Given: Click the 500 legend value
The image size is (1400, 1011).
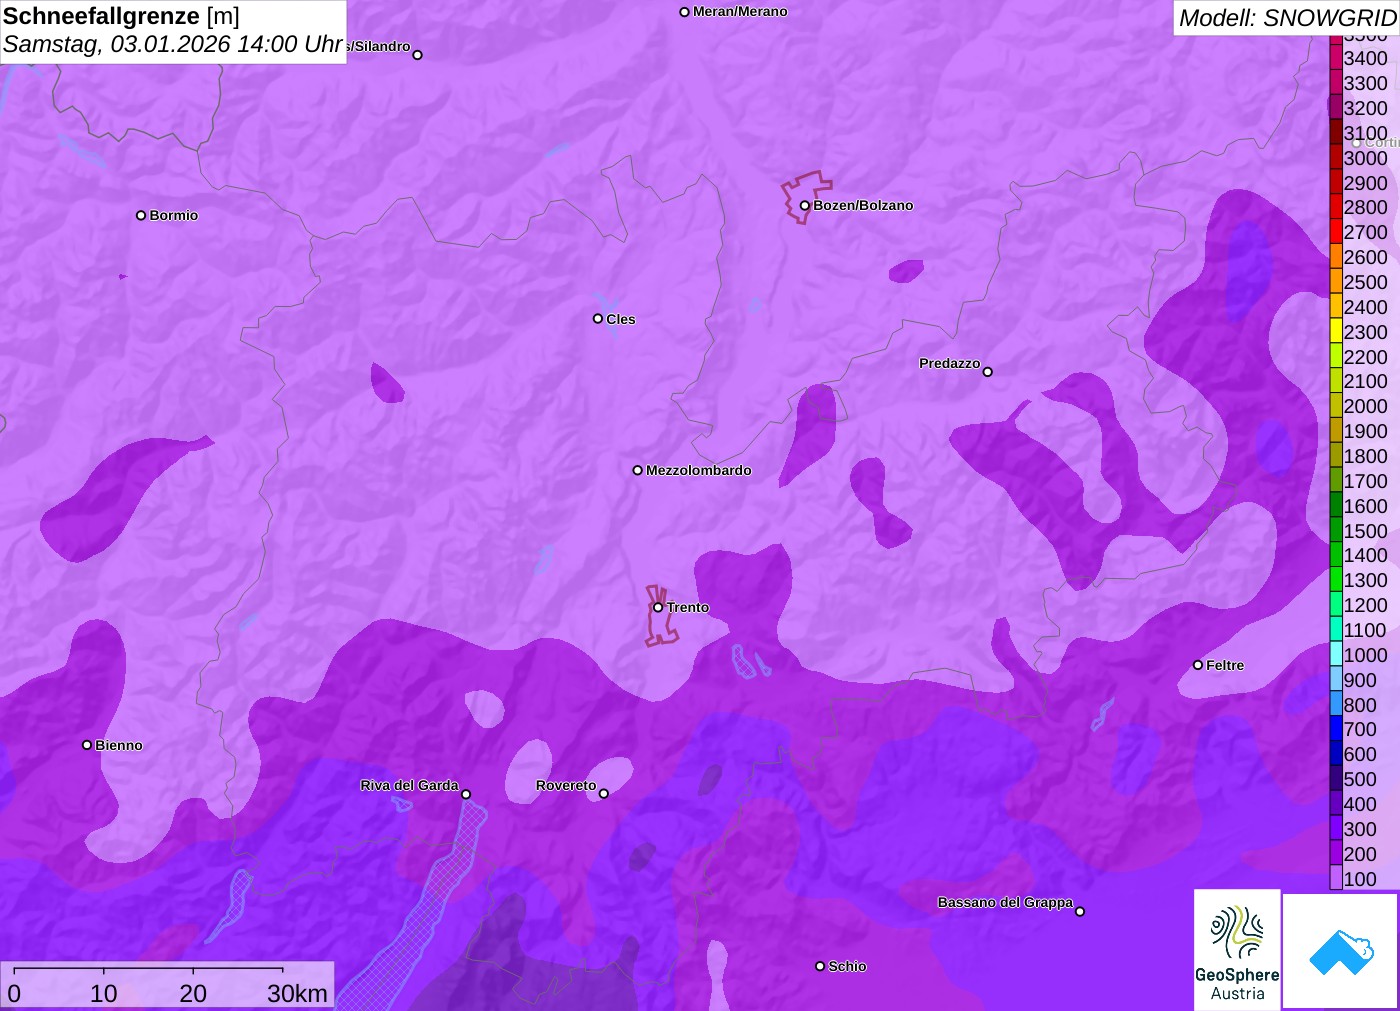Looking at the screenshot, I should (1360, 779).
